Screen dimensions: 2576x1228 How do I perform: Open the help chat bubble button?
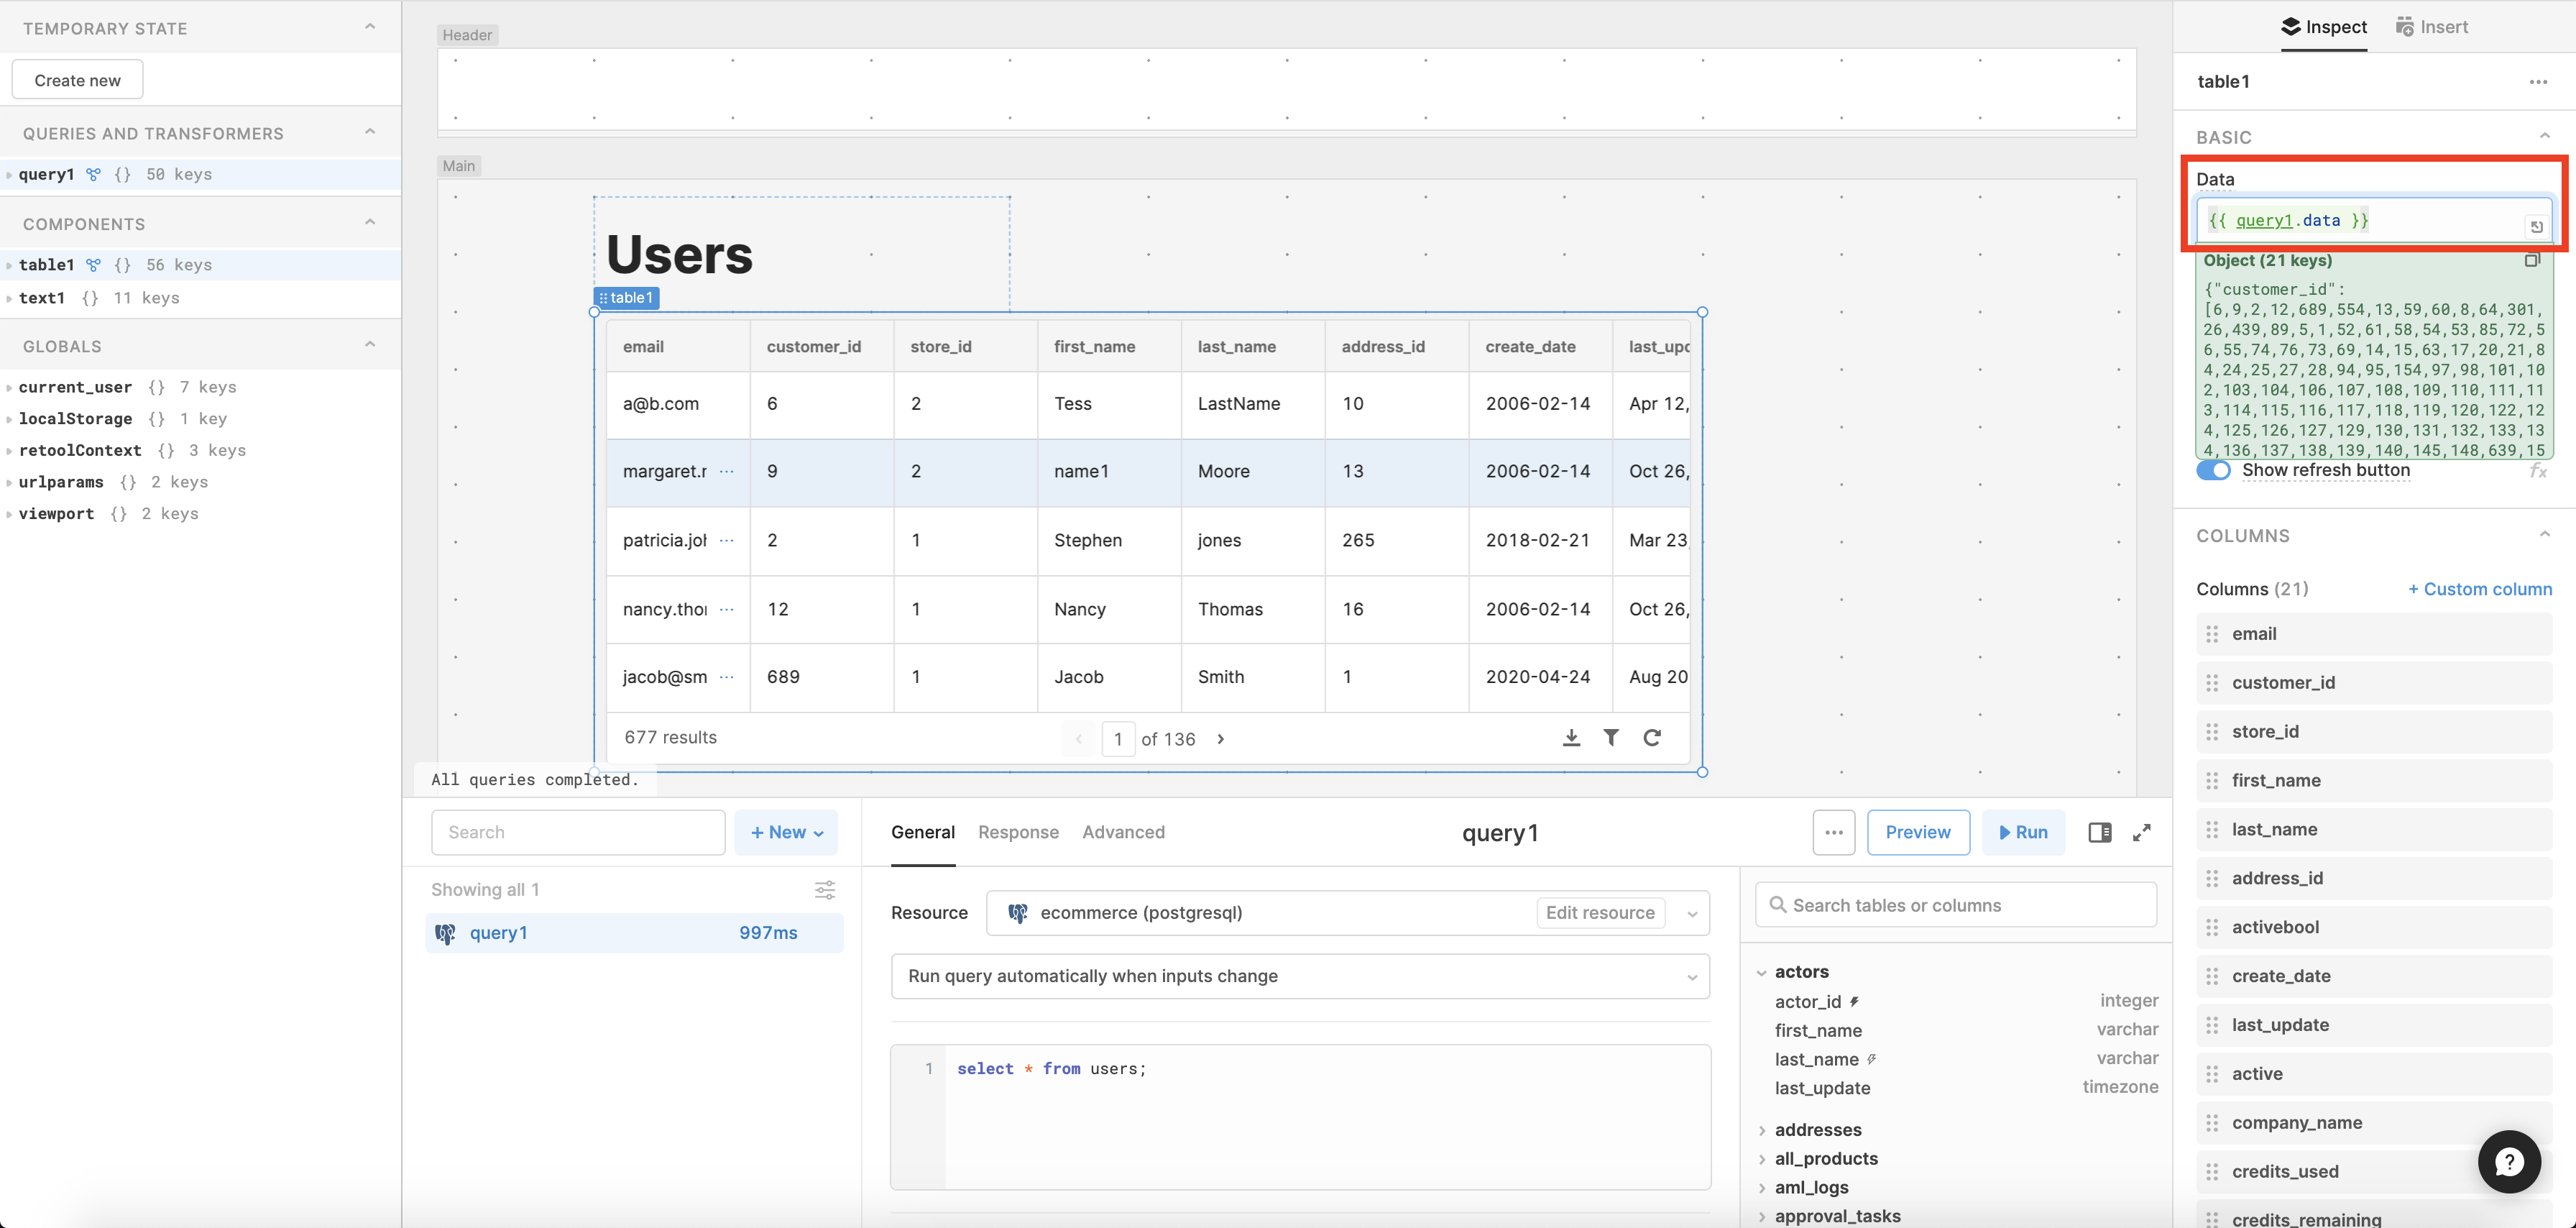2509,1162
